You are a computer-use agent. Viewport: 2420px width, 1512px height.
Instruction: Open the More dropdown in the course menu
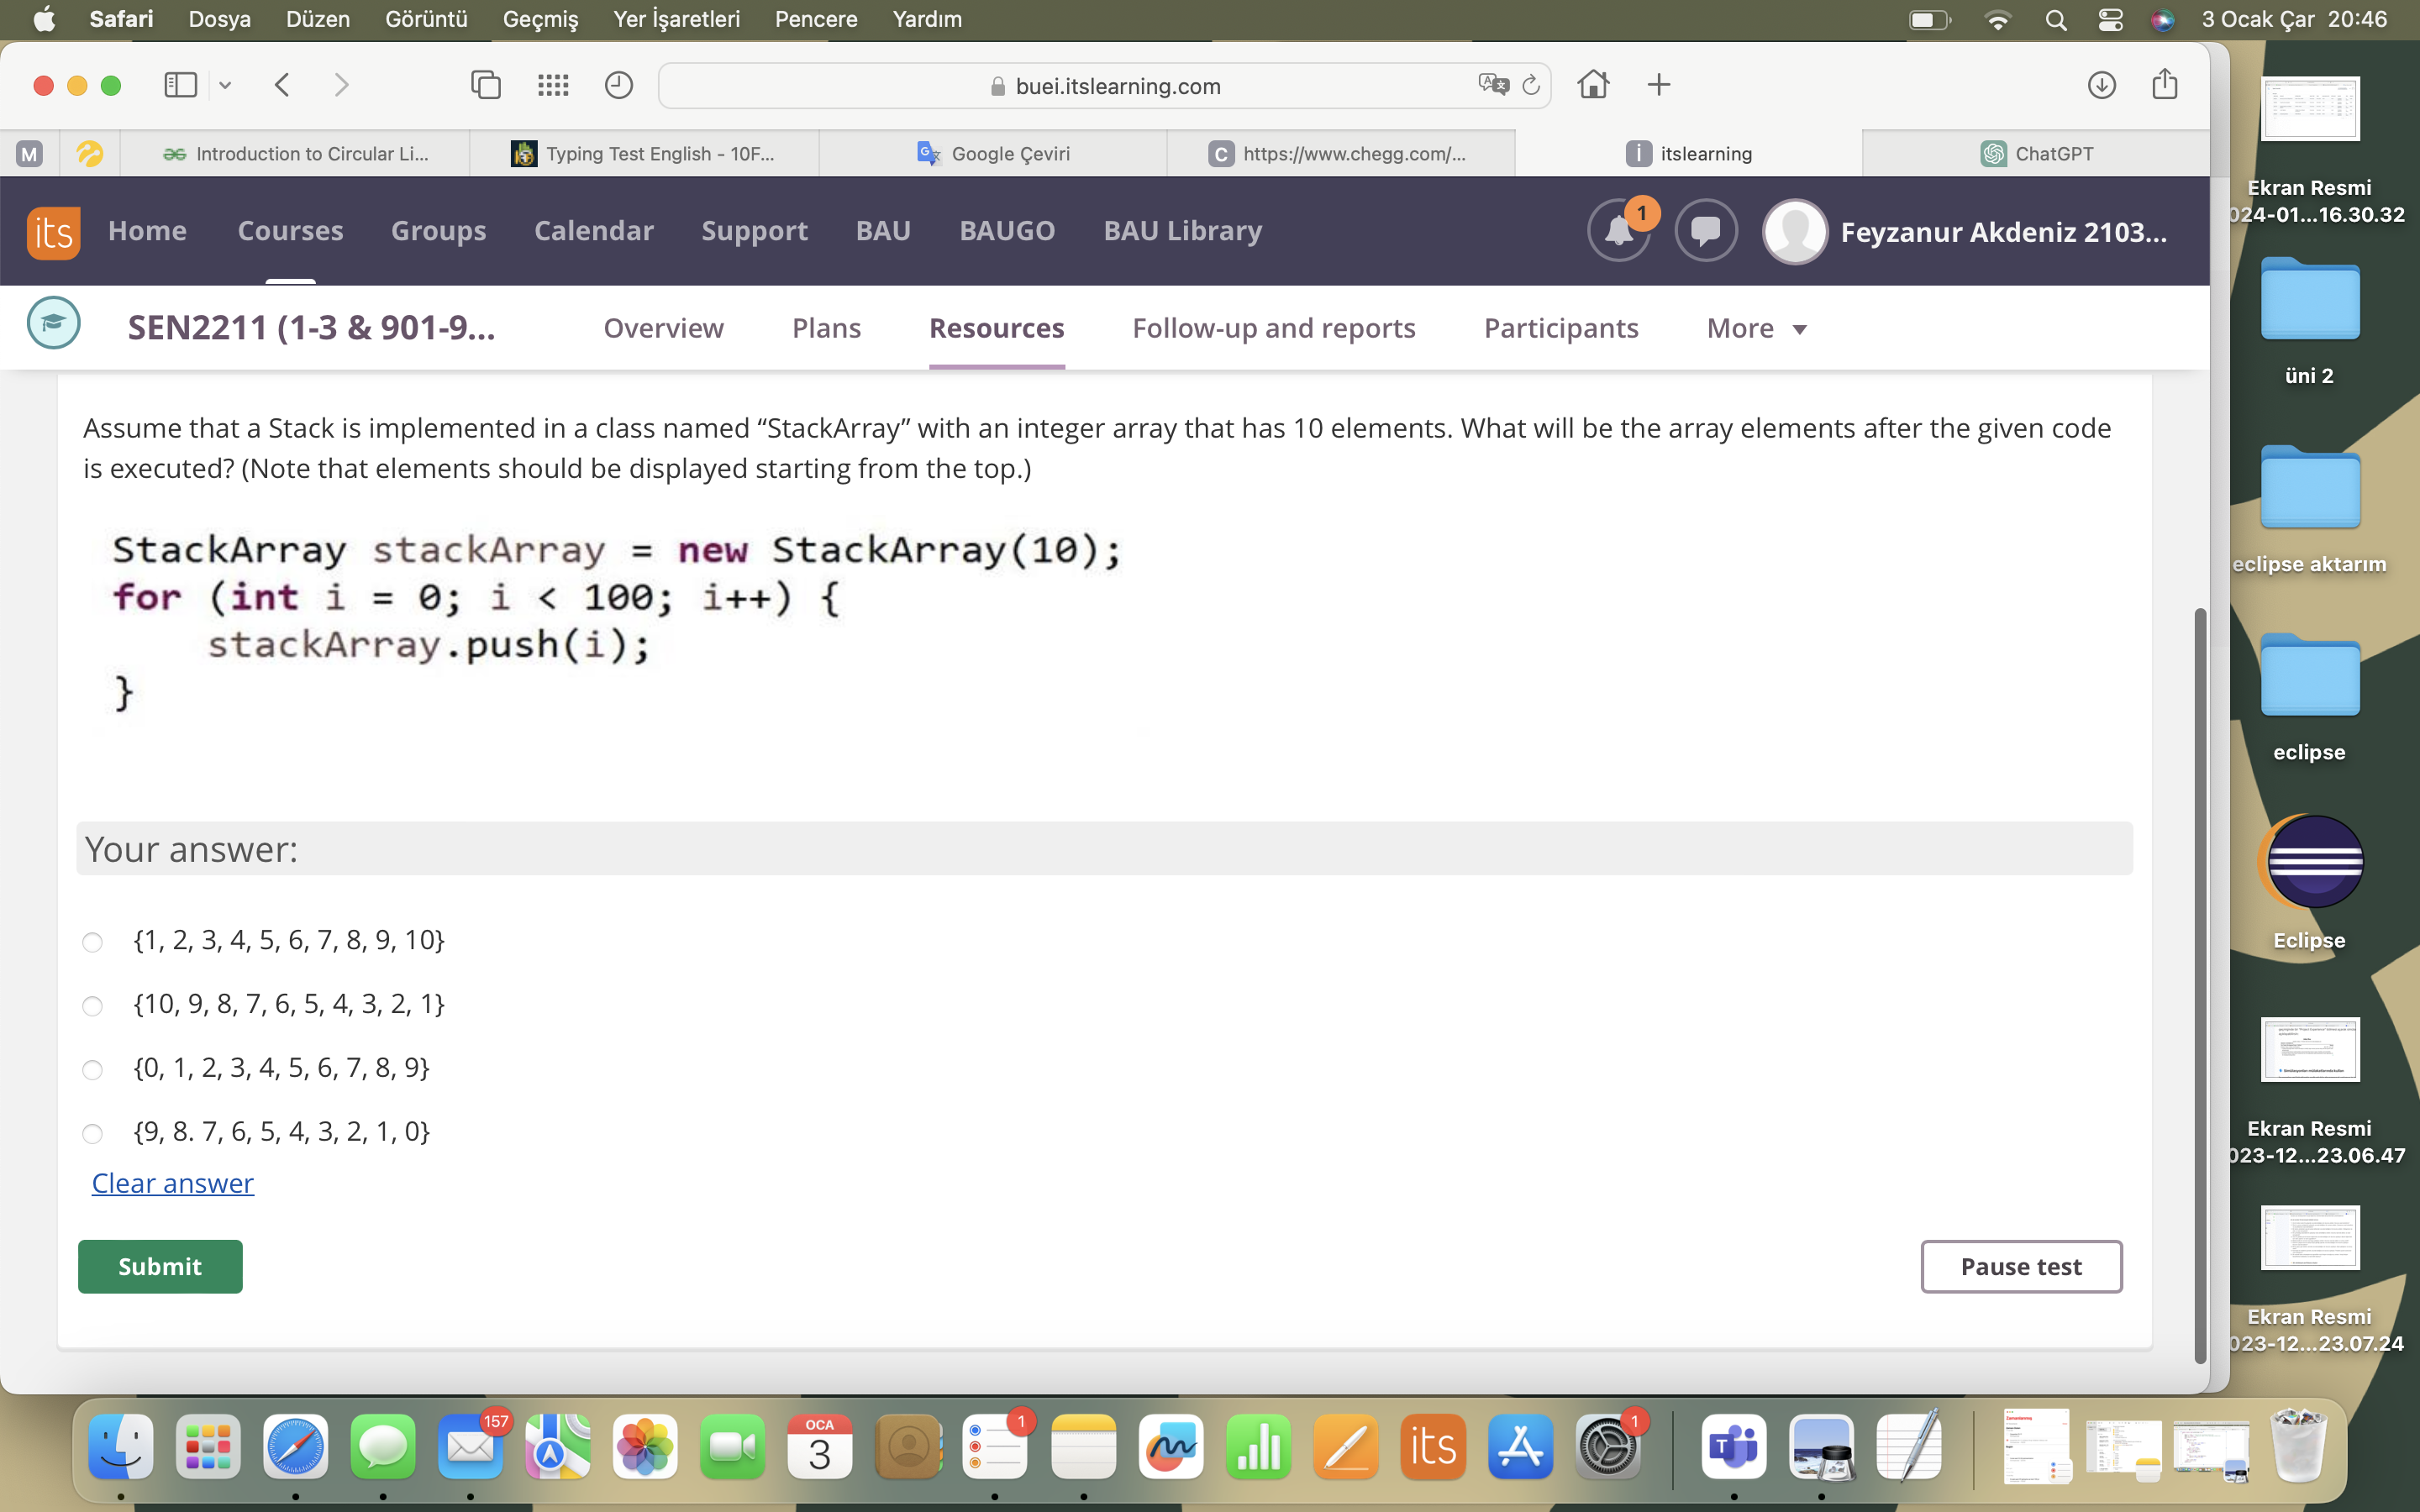coord(1755,328)
